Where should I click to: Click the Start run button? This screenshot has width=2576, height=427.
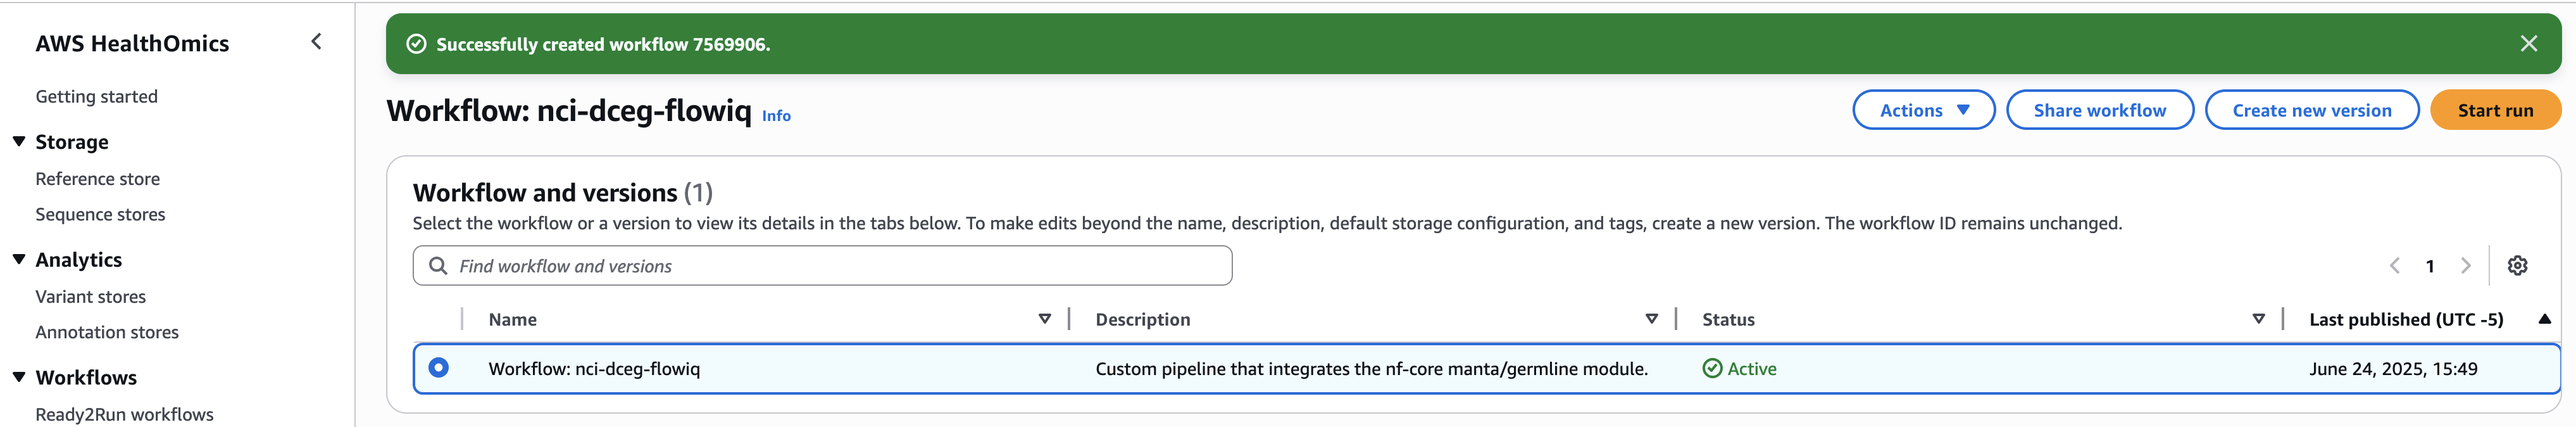2495,110
